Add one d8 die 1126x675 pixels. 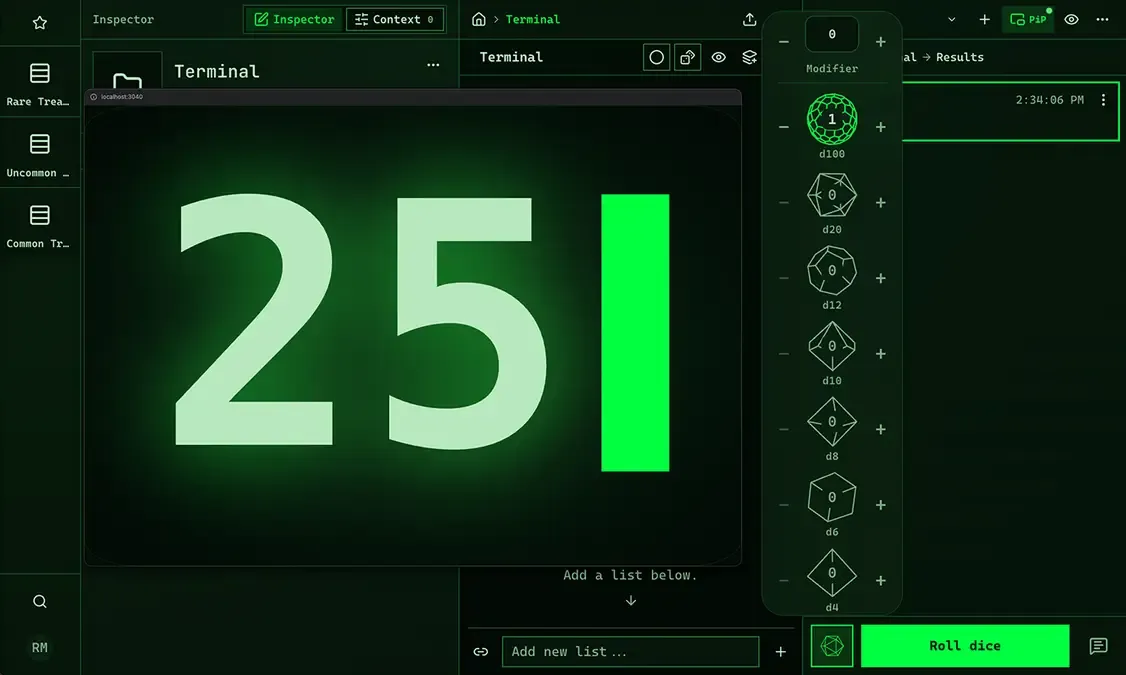(x=880, y=429)
